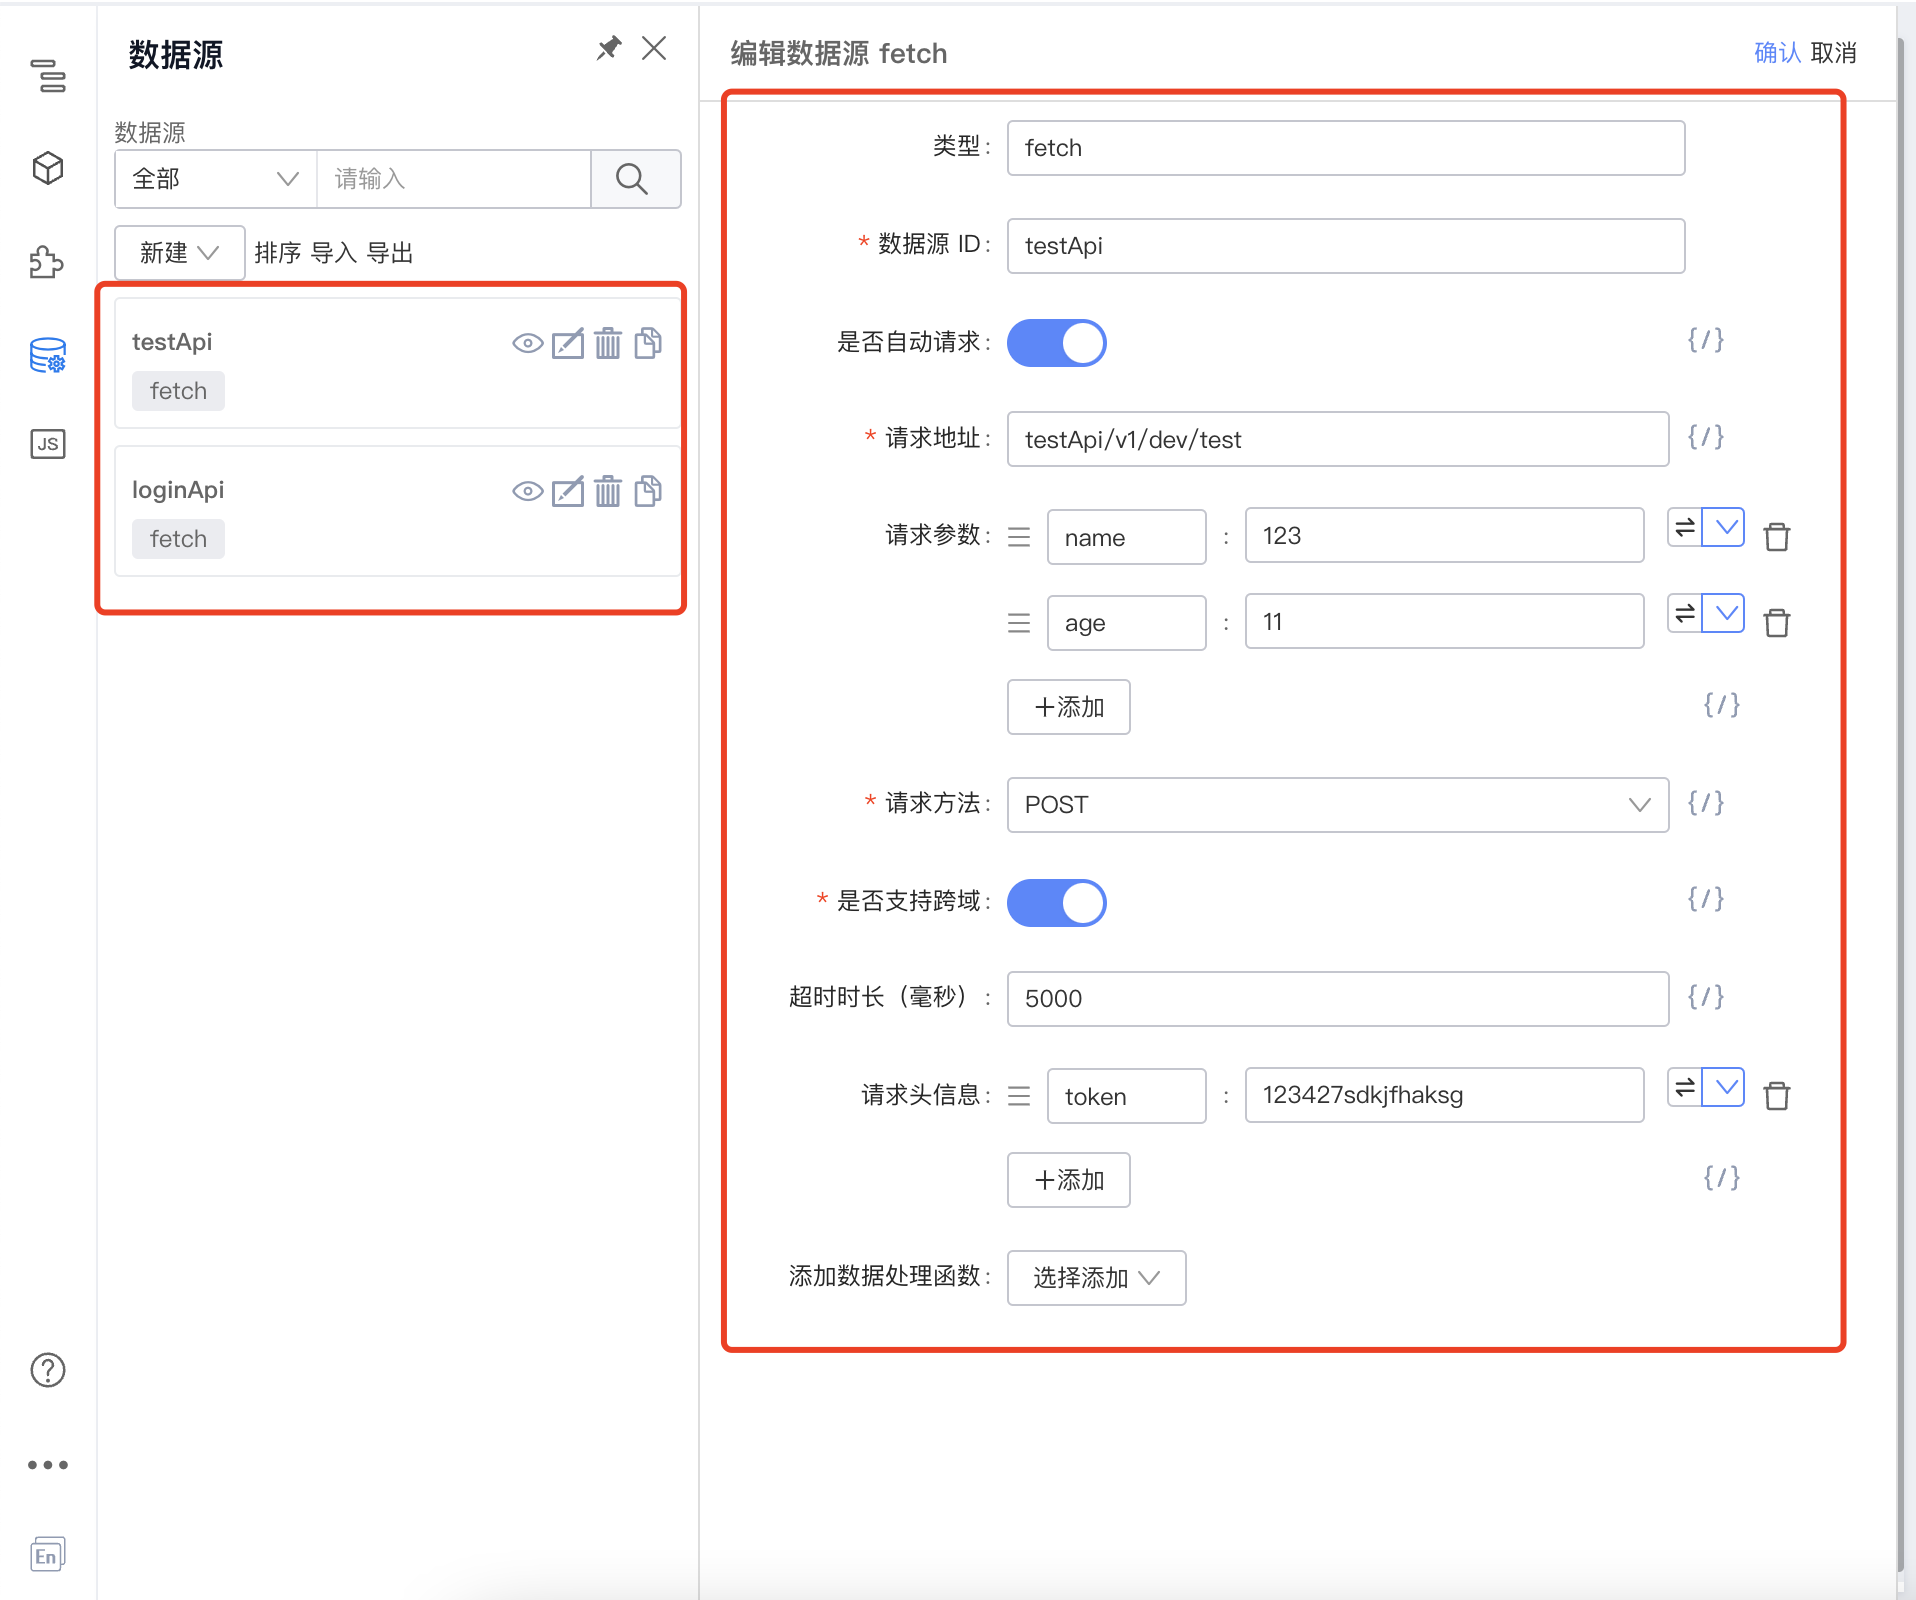The image size is (1916, 1600).
Task: Copy the testApi data source
Action: [x=648, y=343]
